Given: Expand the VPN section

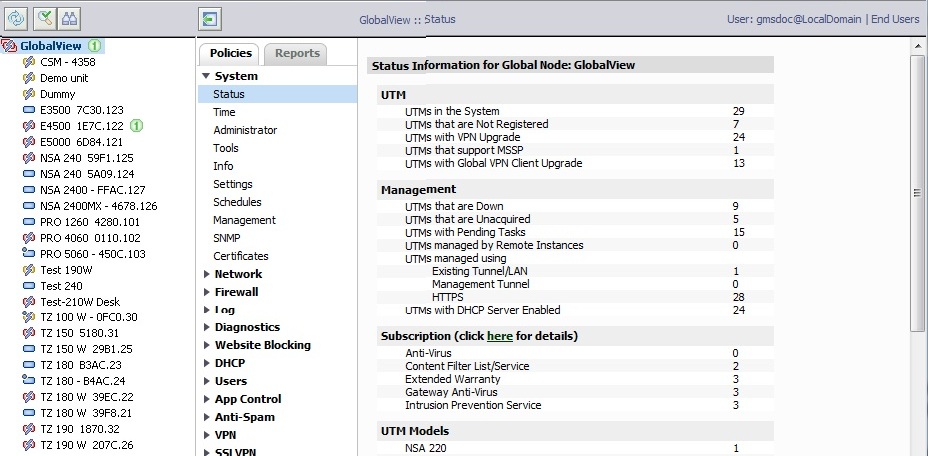Looking at the screenshot, I should [x=207, y=435].
